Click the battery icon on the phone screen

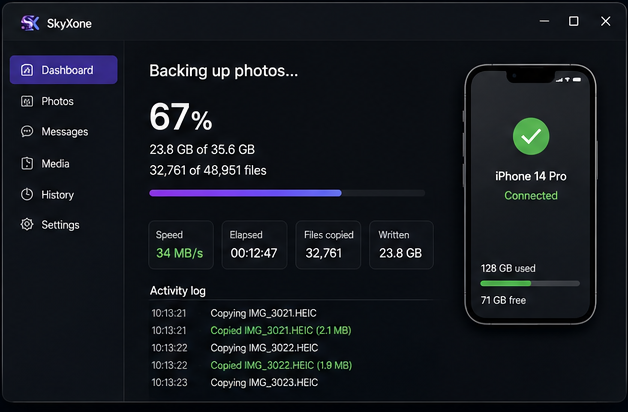tap(577, 80)
